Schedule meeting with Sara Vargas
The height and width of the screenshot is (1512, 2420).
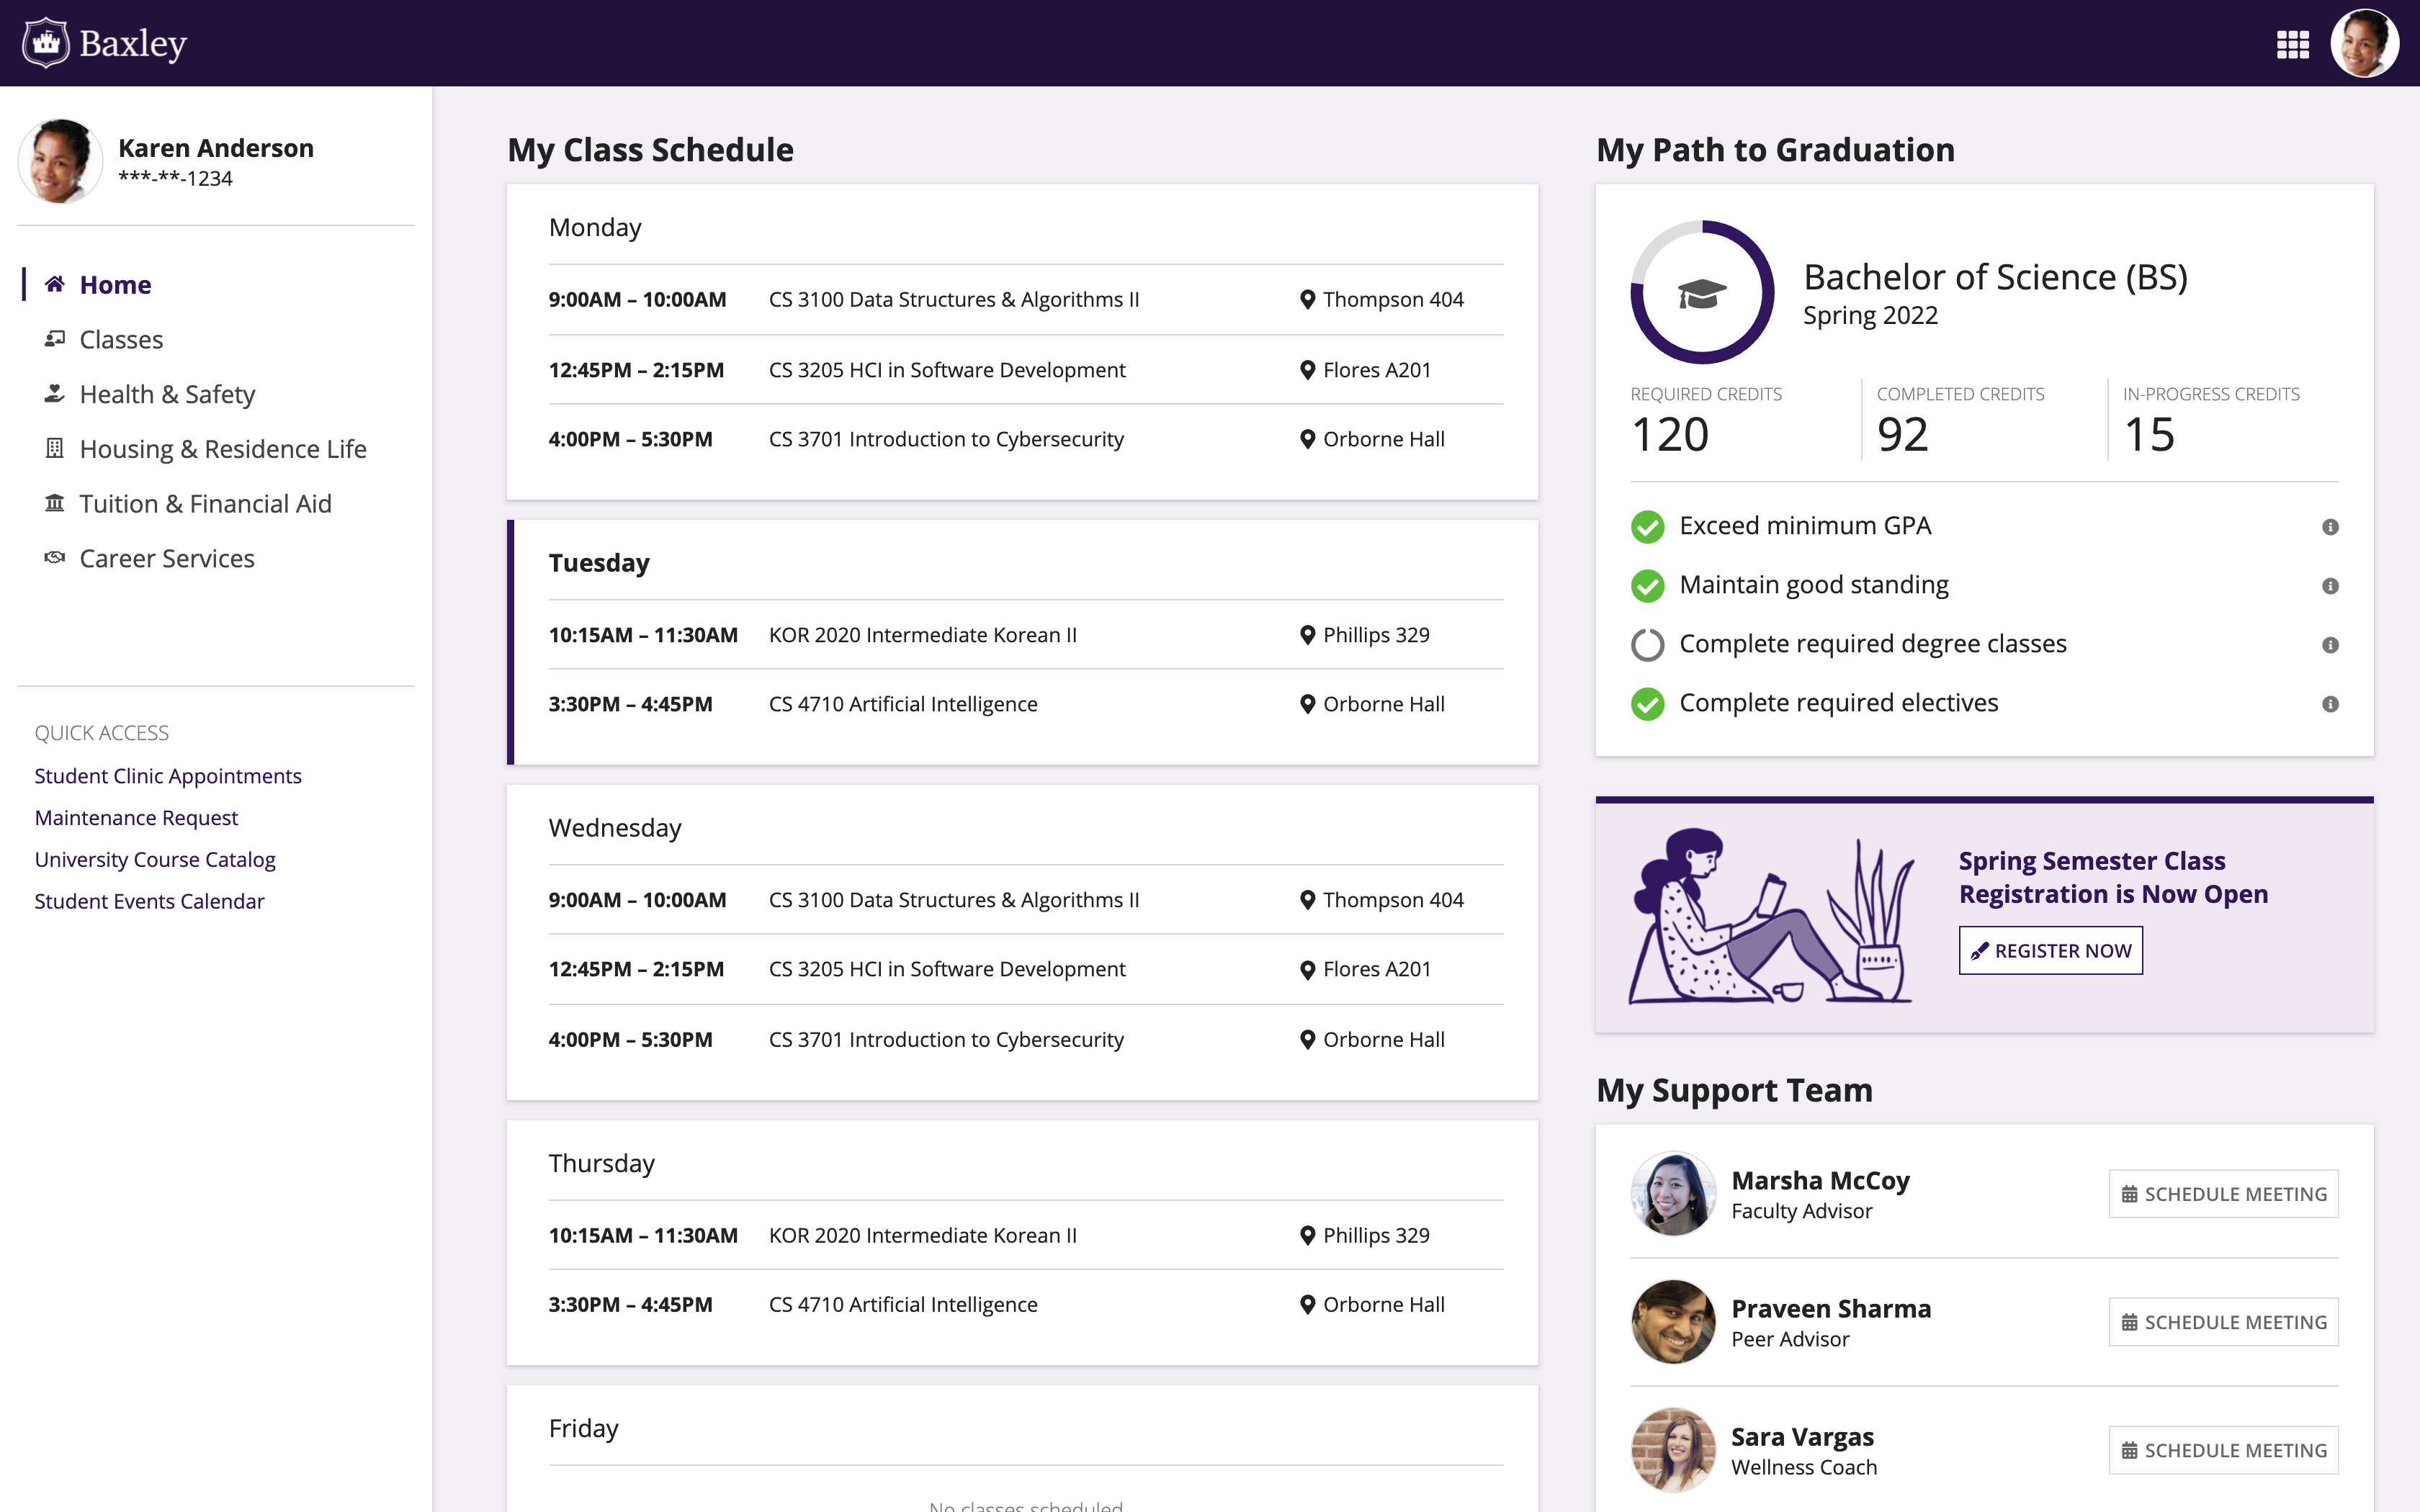(2223, 1450)
